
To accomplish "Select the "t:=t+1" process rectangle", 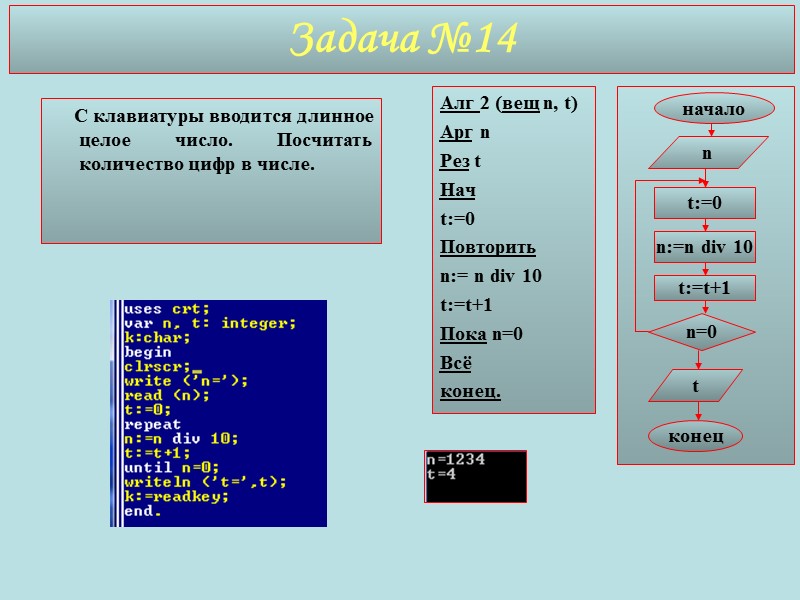I will (703, 289).
